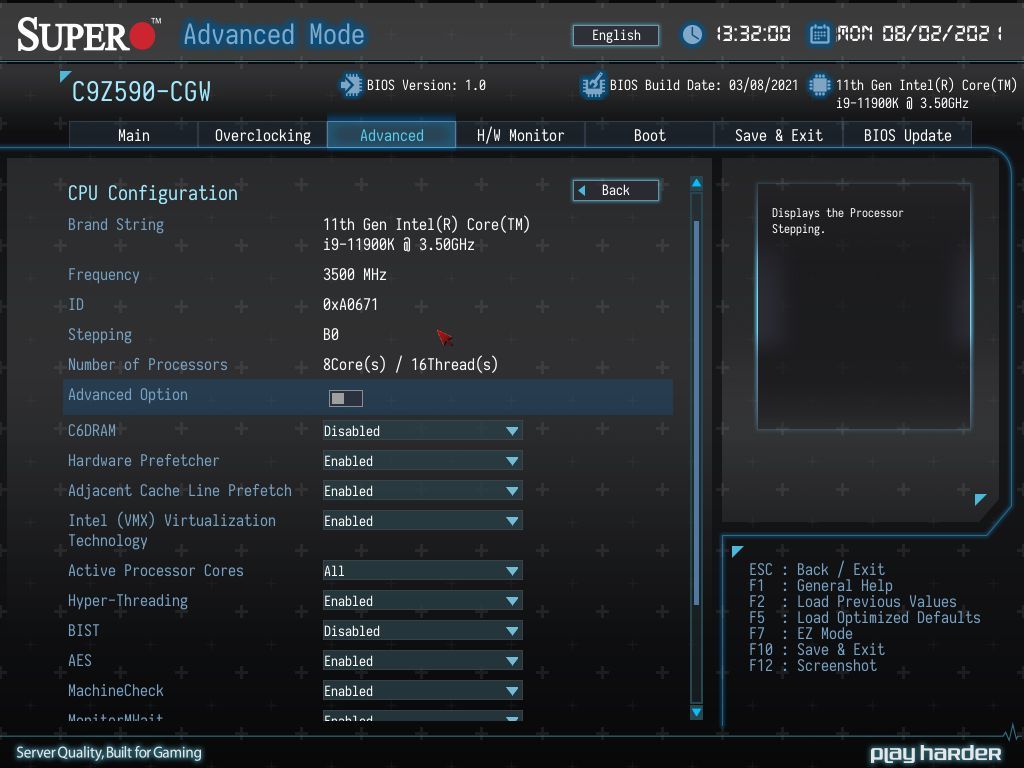
Task: Open the C6DRAM dropdown
Action: click(423, 431)
